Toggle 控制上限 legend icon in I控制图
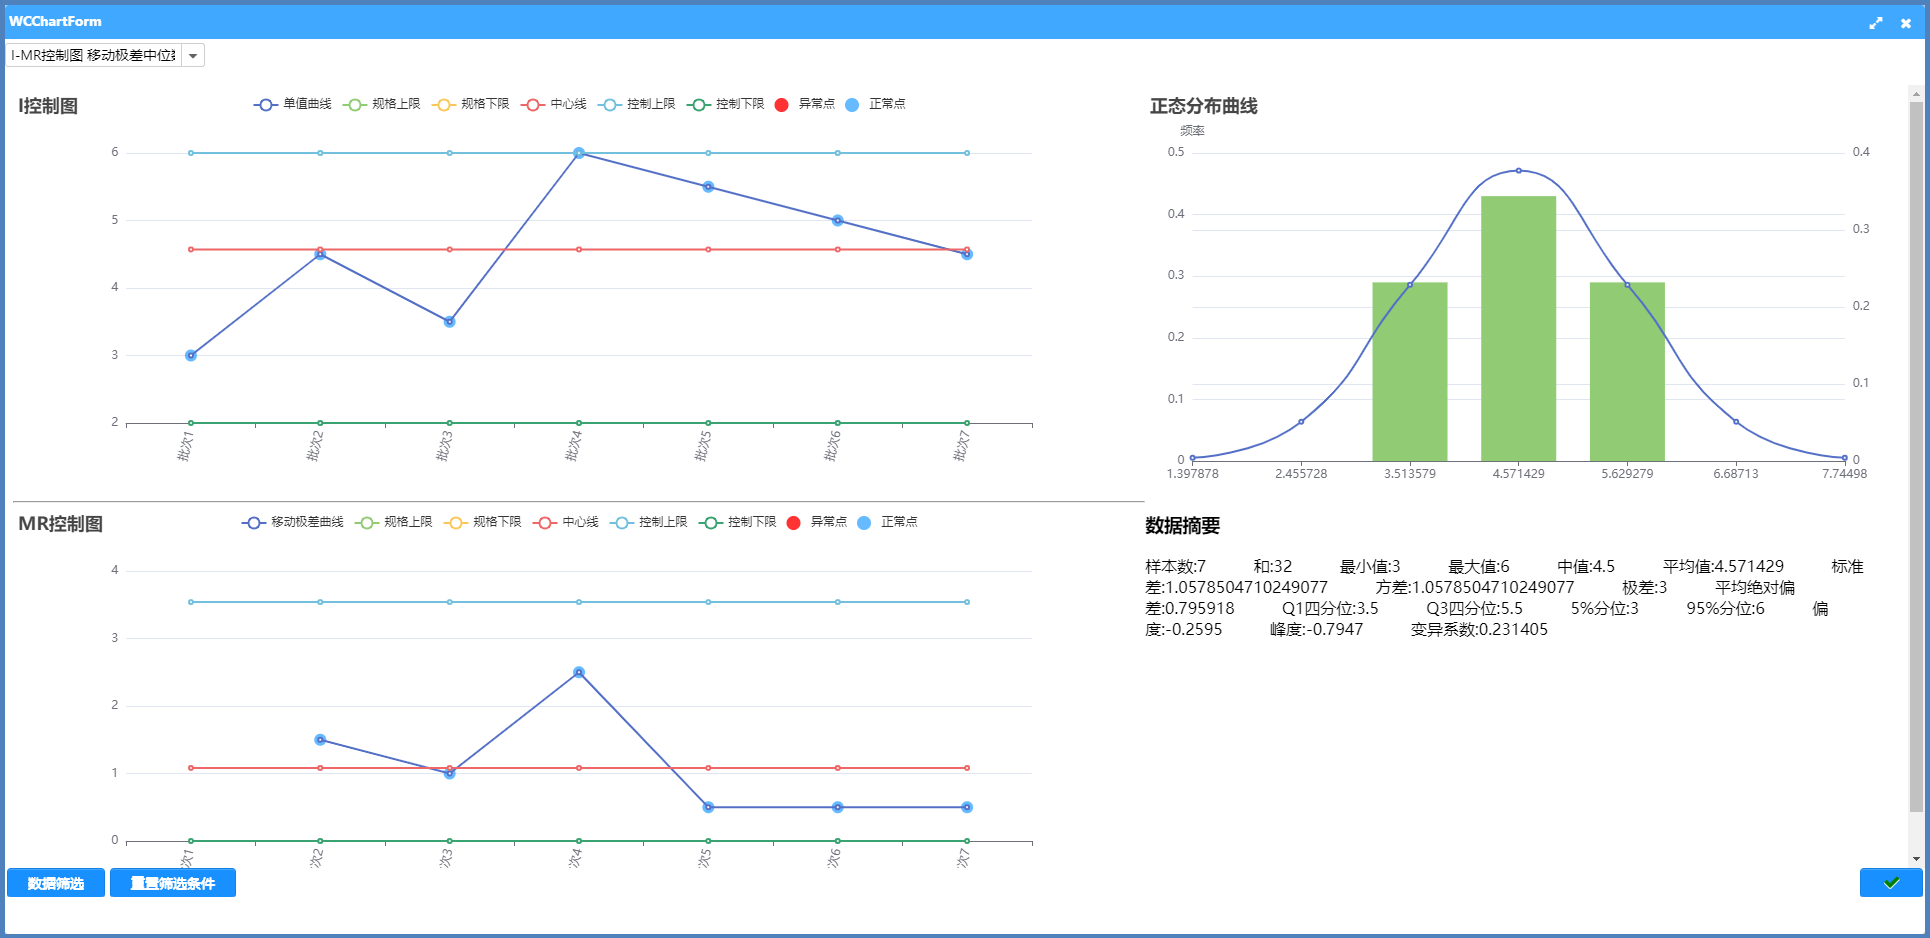 (x=609, y=105)
